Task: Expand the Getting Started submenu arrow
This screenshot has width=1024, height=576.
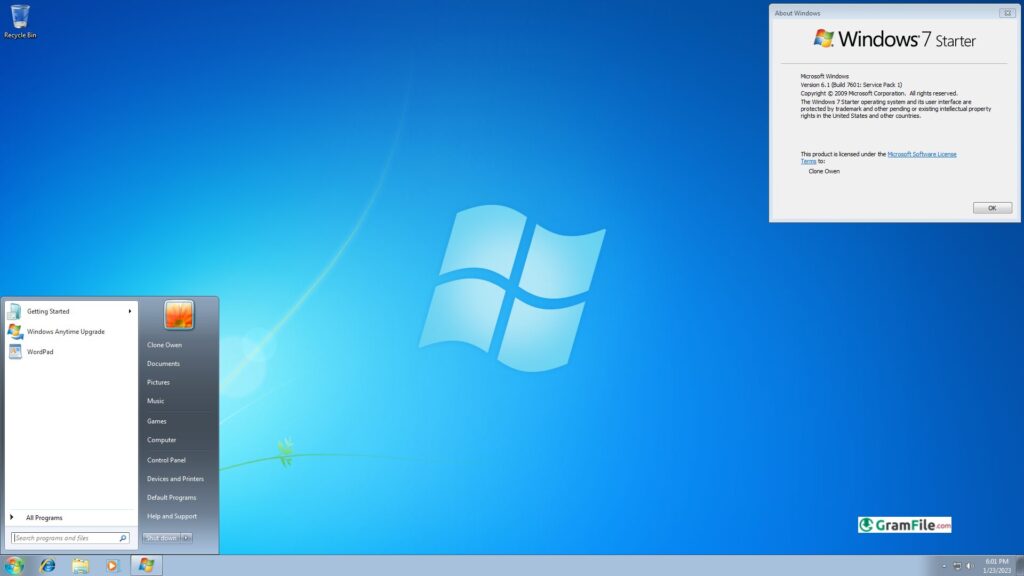Action: 128,311
